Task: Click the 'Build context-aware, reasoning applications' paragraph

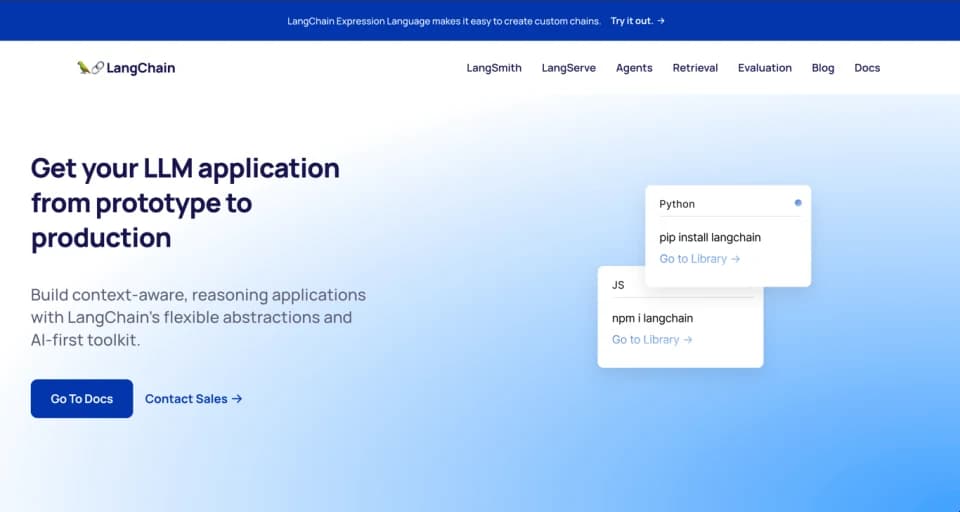Action: [198, 317]
